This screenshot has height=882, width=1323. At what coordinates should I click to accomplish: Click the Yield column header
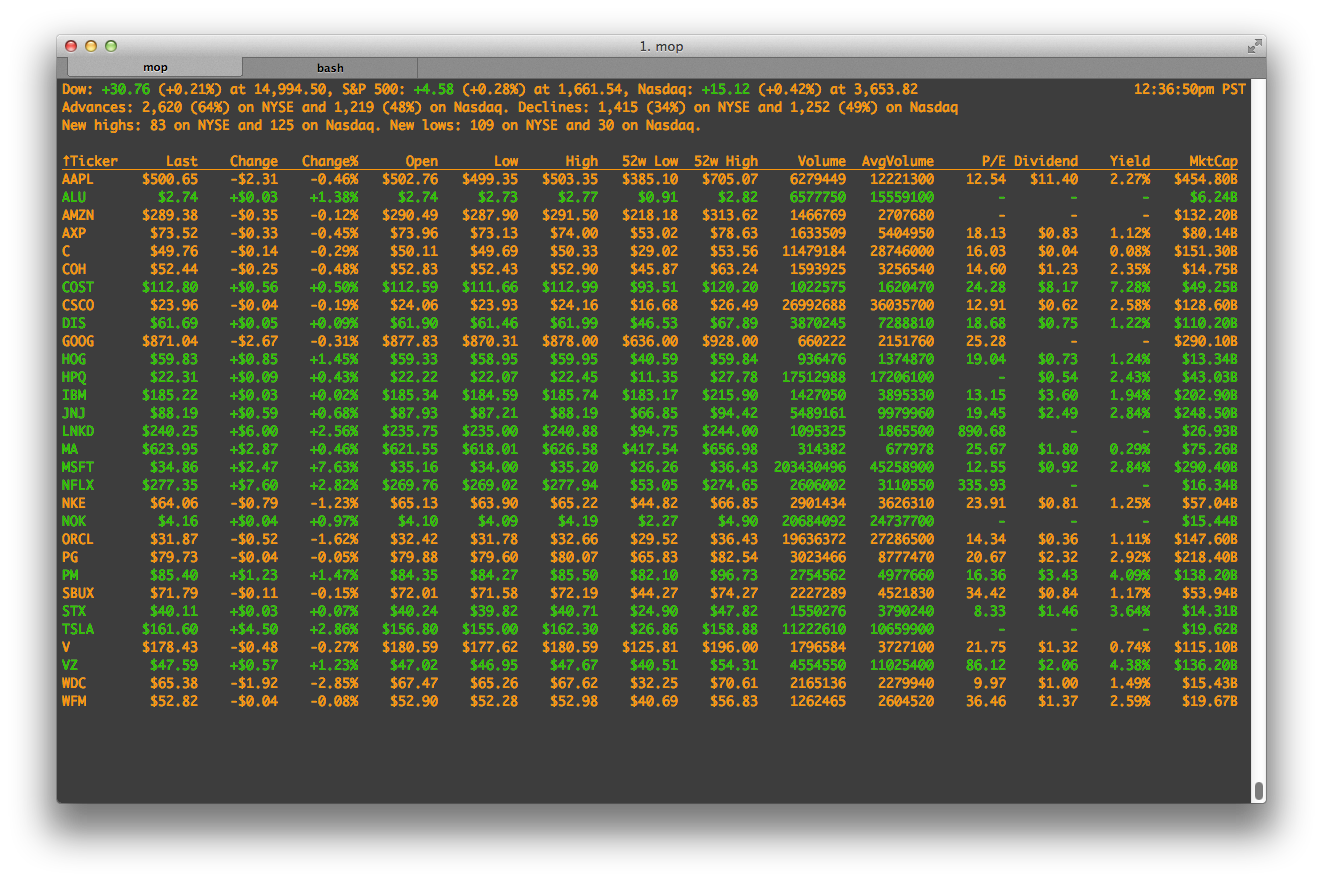tap(1130, 161)
